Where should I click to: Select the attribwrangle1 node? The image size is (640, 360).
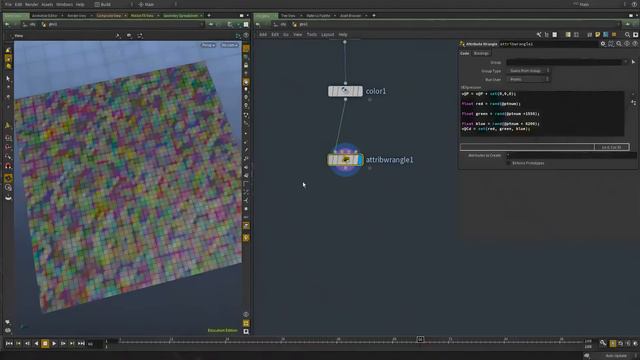pos(345,160)
